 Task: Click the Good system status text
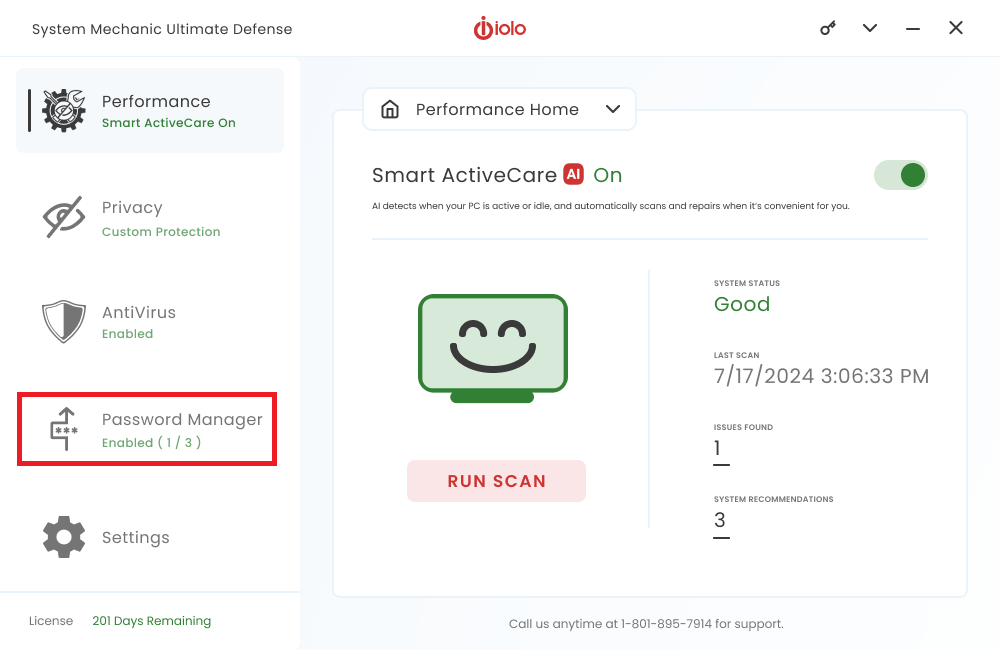click(742, 304)
